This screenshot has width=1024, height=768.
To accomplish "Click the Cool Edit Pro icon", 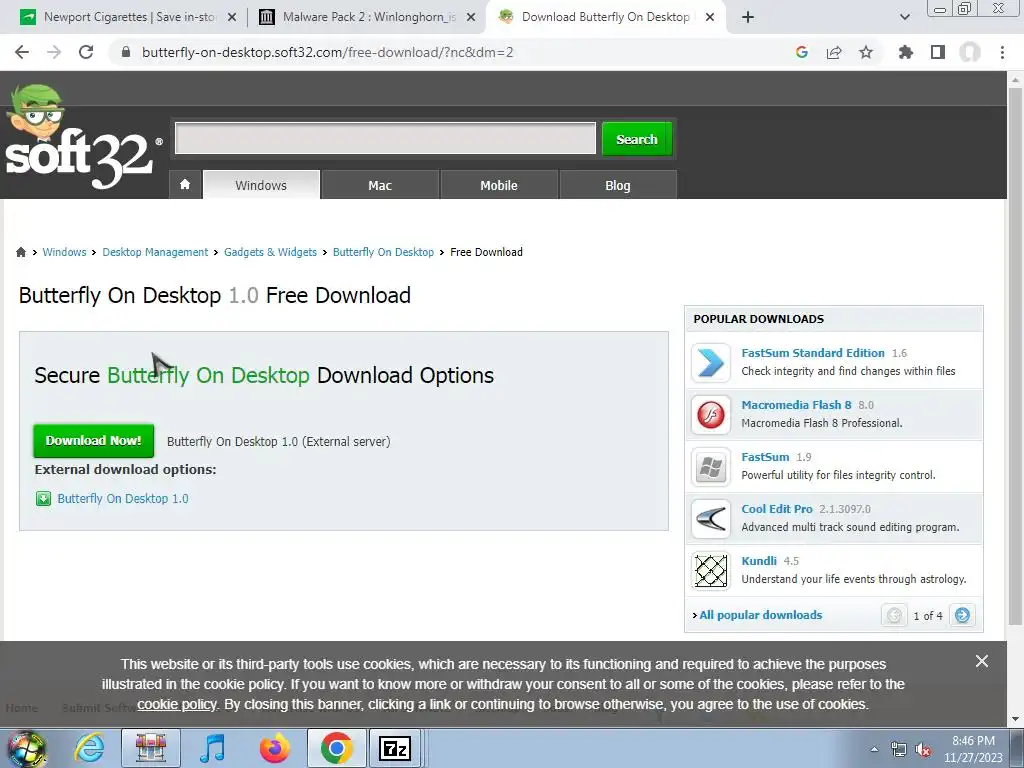I will click(711, 519).
